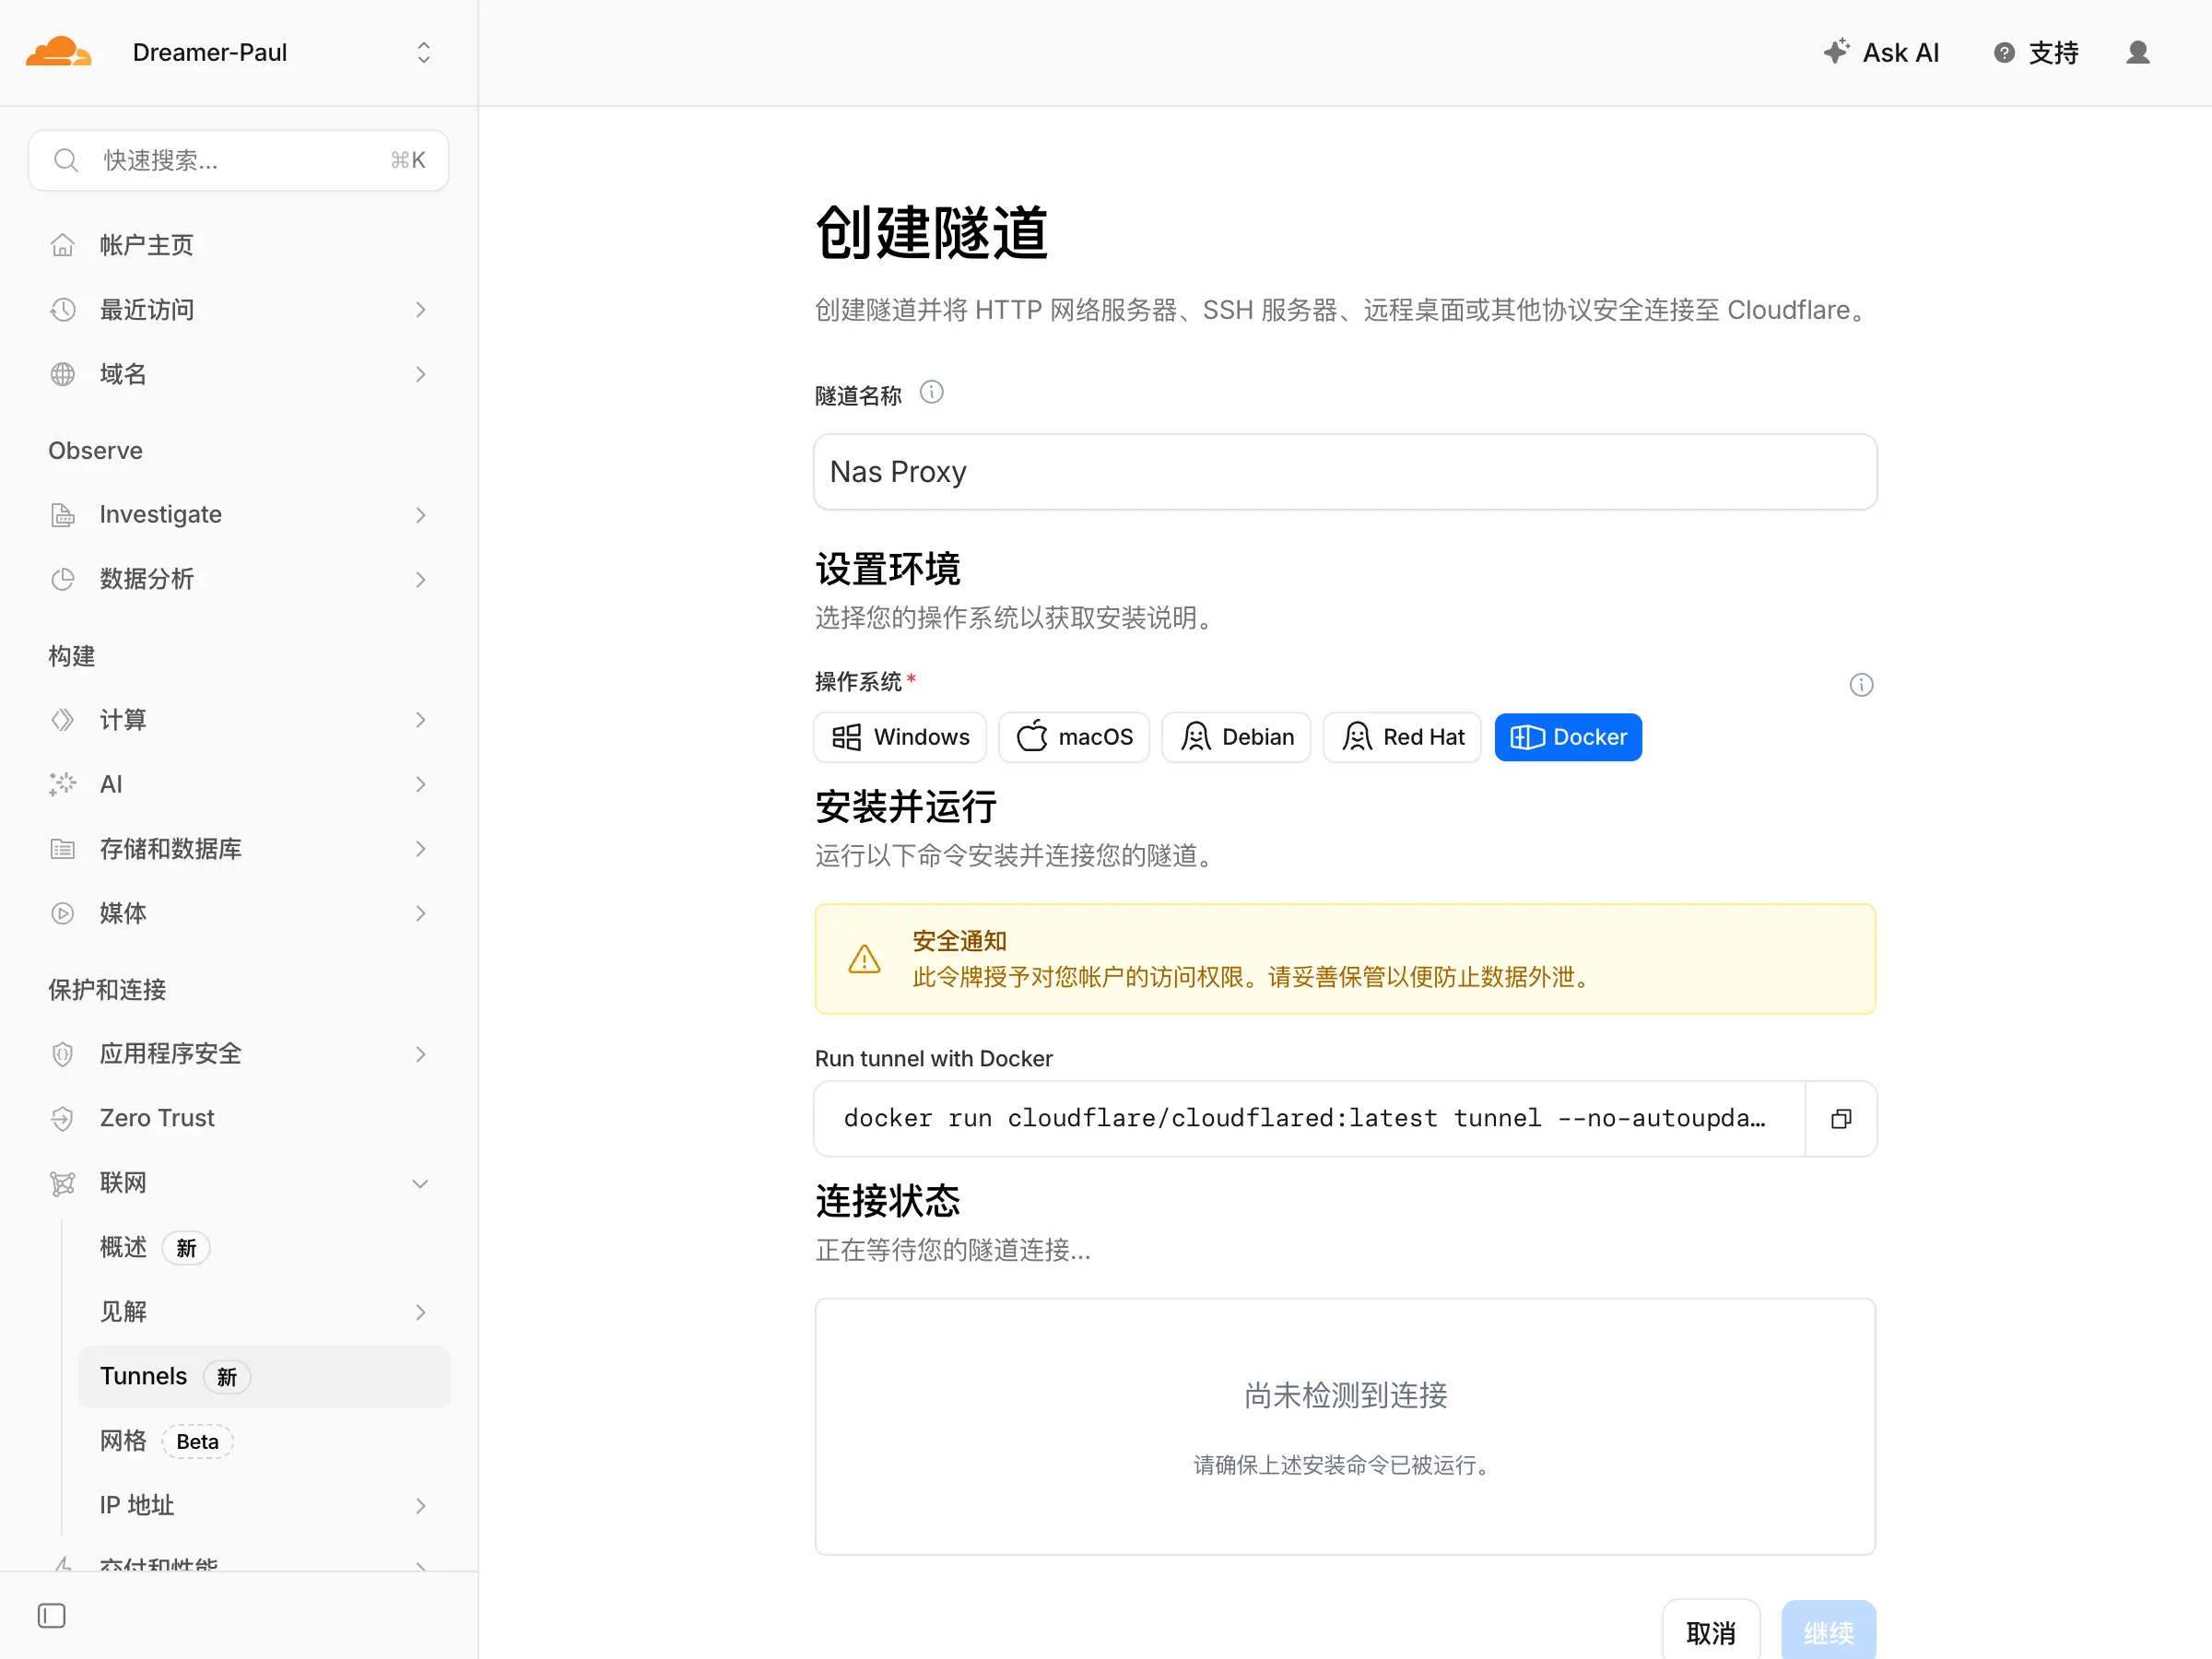
Task: Expand the 见解 chevron
Action: (421, 1312)
